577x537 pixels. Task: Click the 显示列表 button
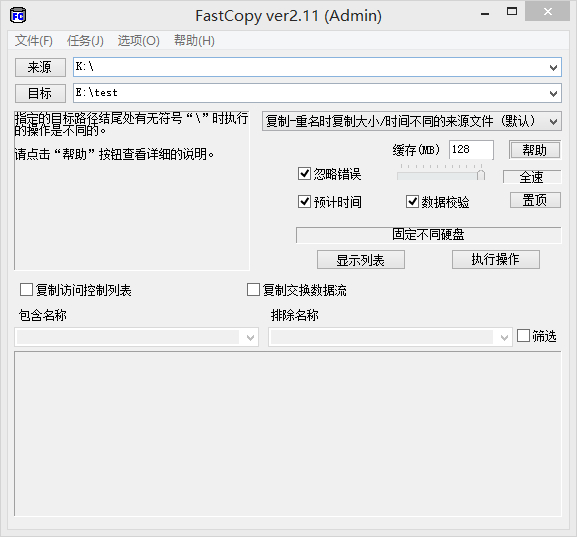coord(361,260)
